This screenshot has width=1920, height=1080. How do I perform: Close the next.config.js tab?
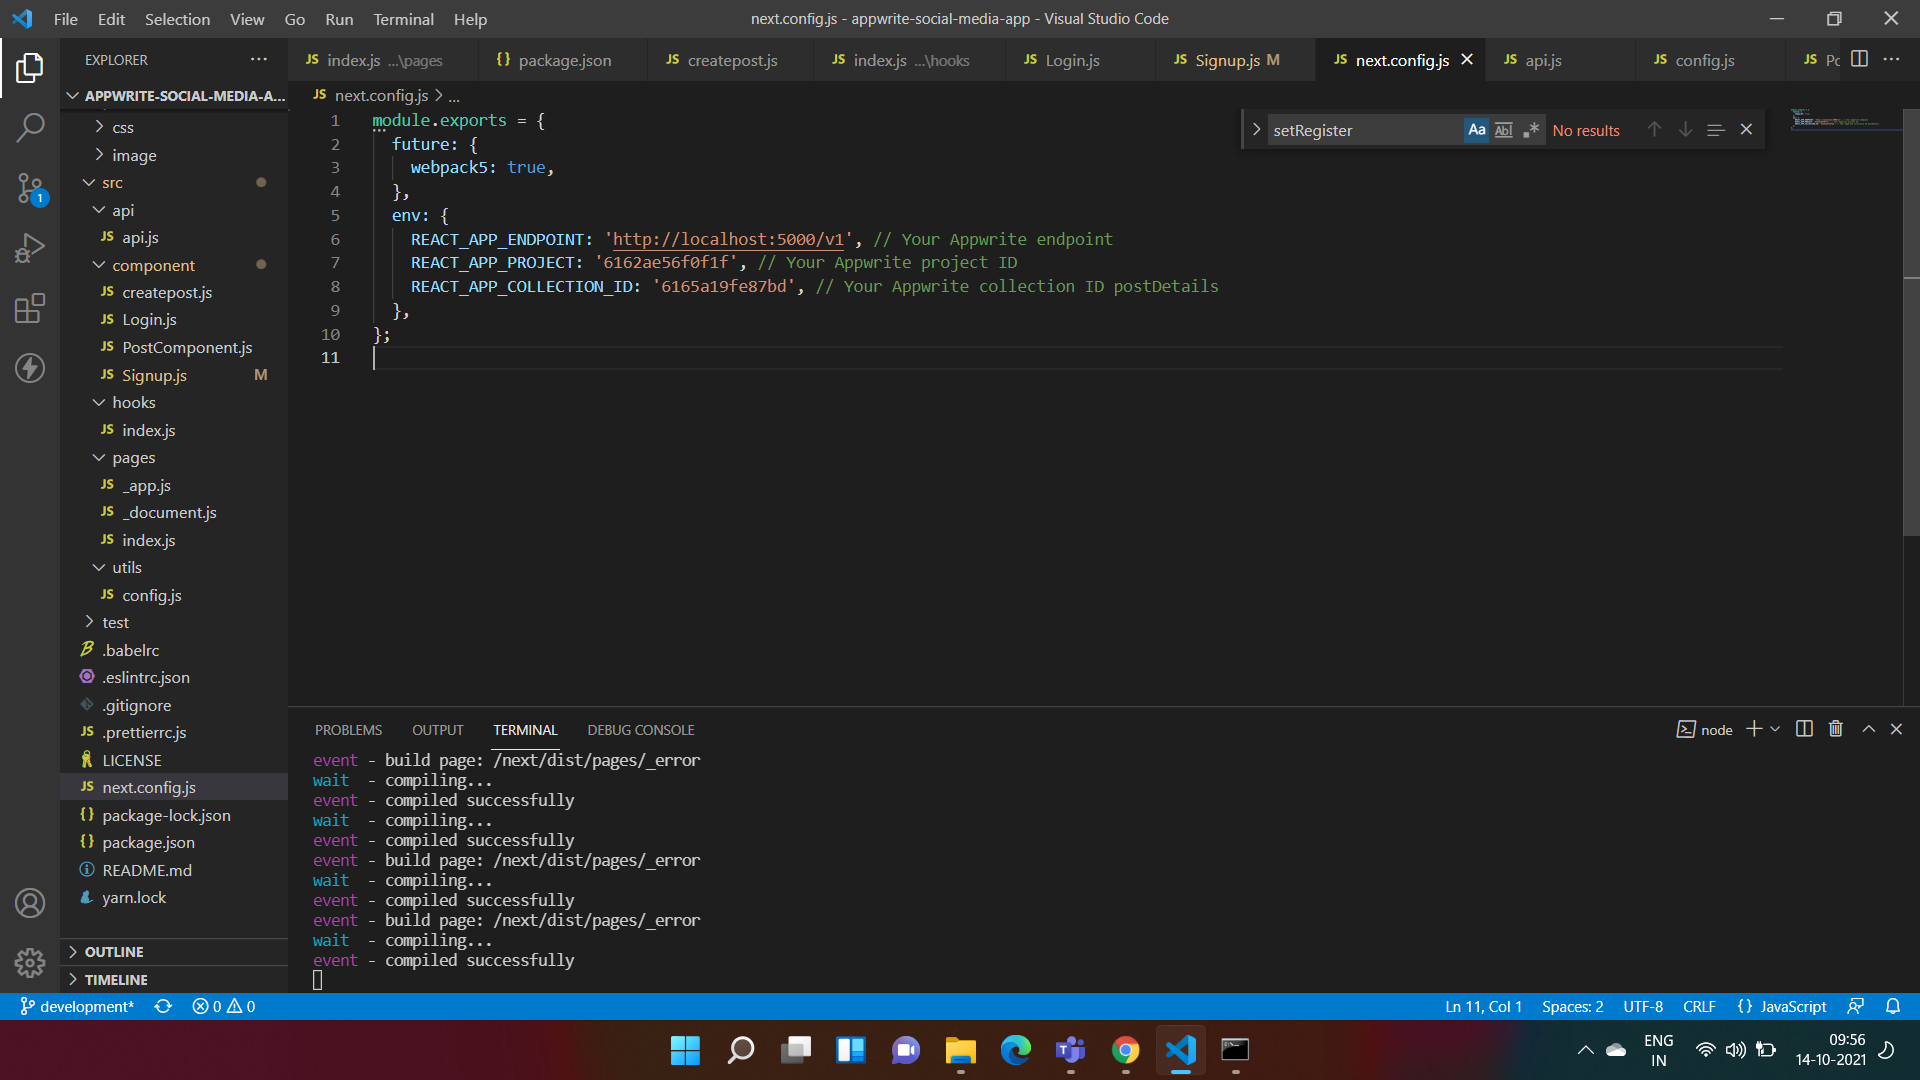(x=1467, y=59)
